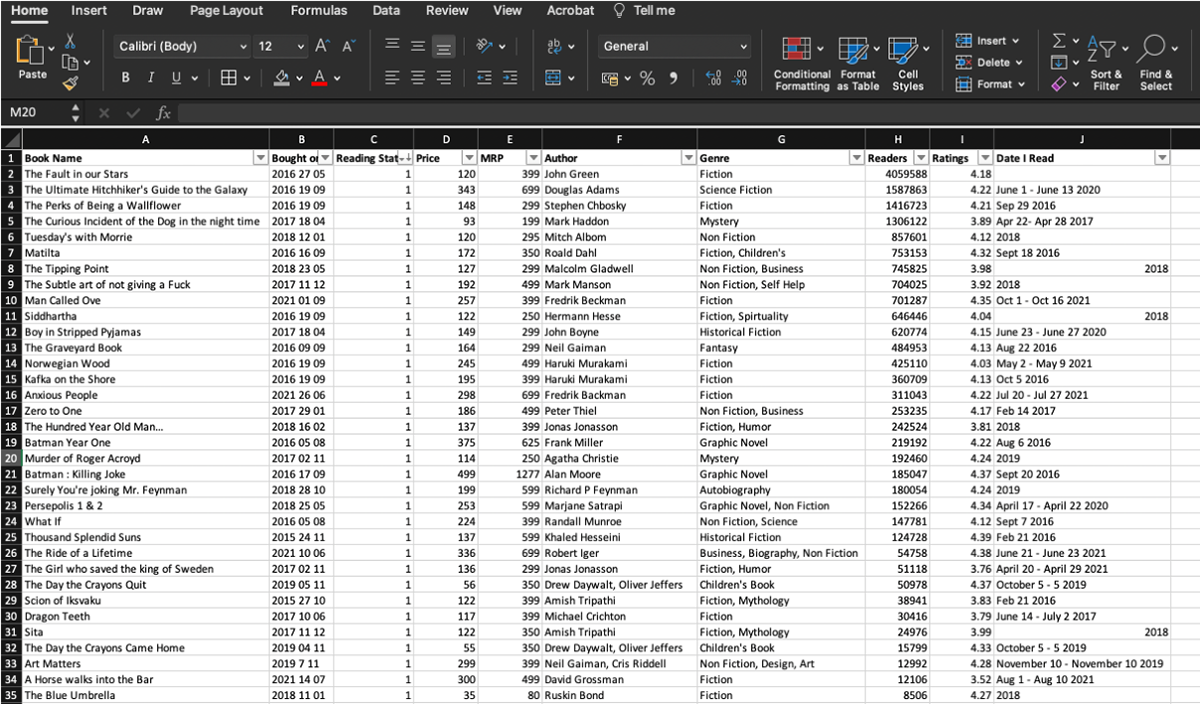Align text to top
Viewport: 1200px width, 704px height.
click(x=393, y=46)
